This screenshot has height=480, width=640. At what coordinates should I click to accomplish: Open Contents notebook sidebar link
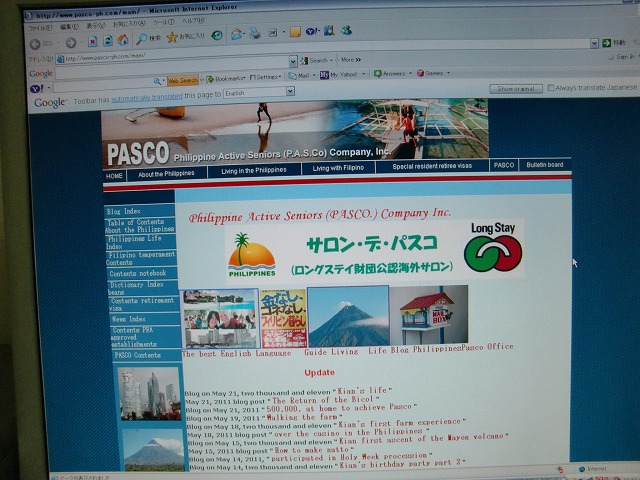pyautogui.click(x=138, y=273)
